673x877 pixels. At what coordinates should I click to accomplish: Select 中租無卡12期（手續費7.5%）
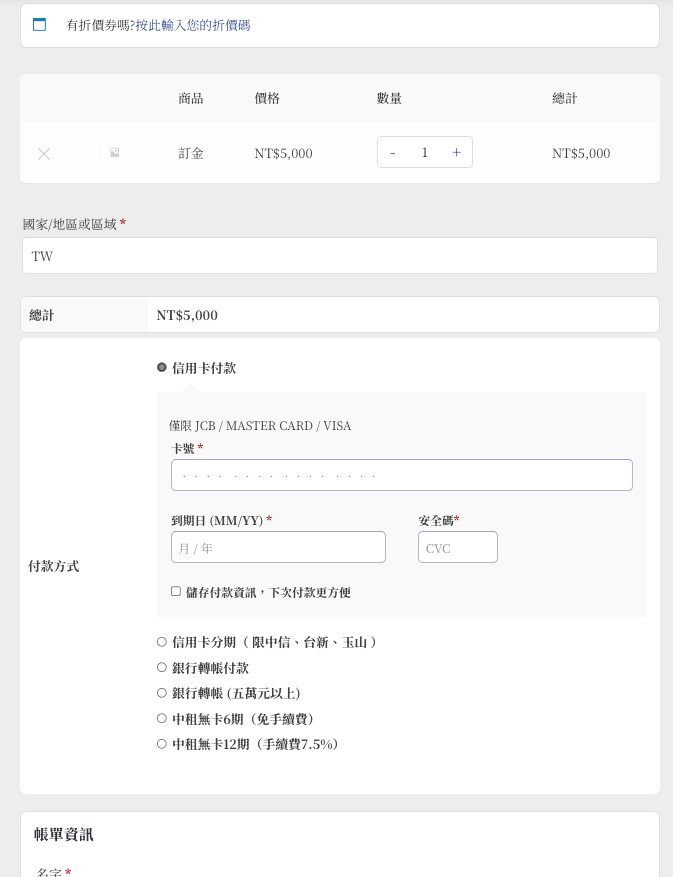(161, 743)
